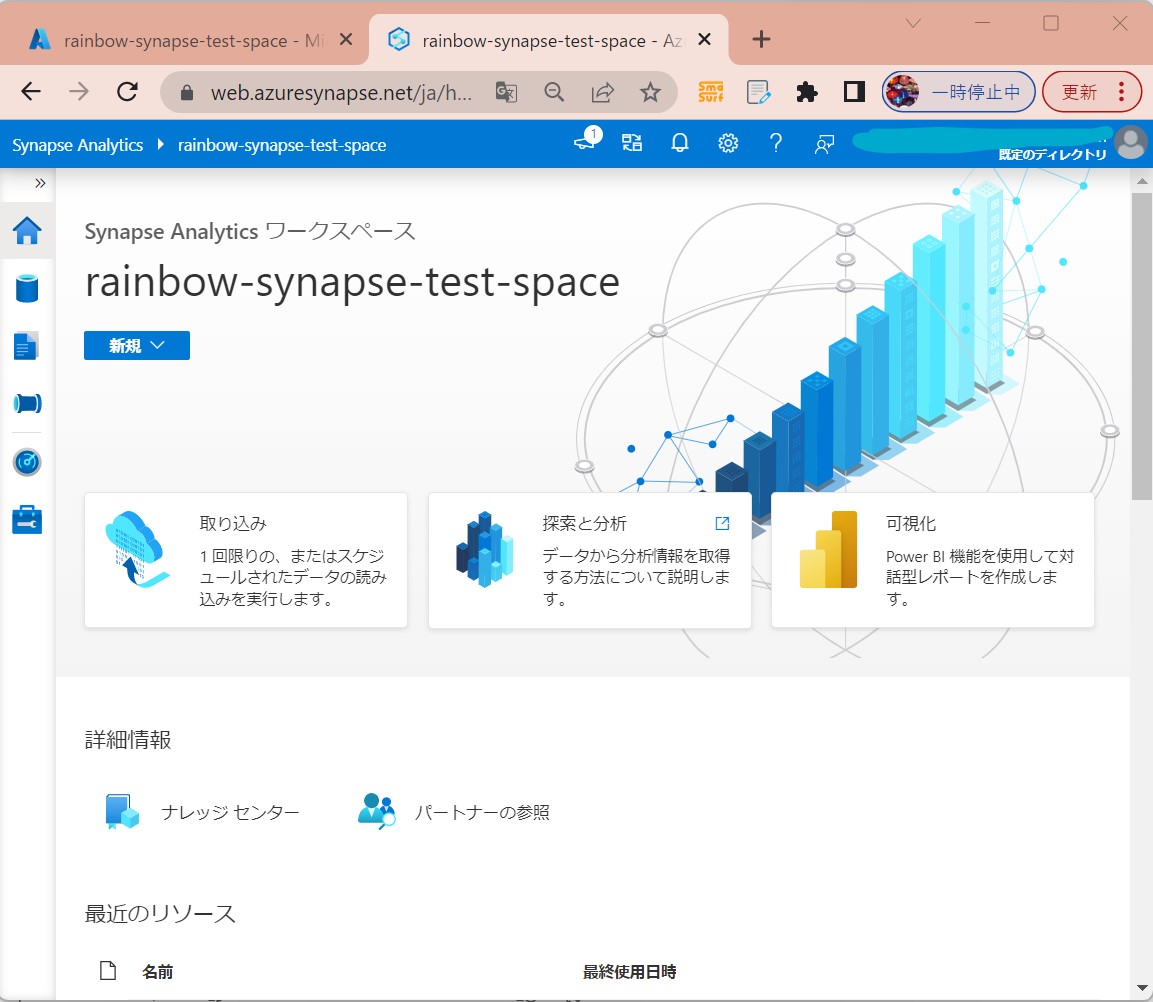The height and width of the screenshot is (1002, 1153).
Task: Go forward in browser history
Action: pos(79,92)
